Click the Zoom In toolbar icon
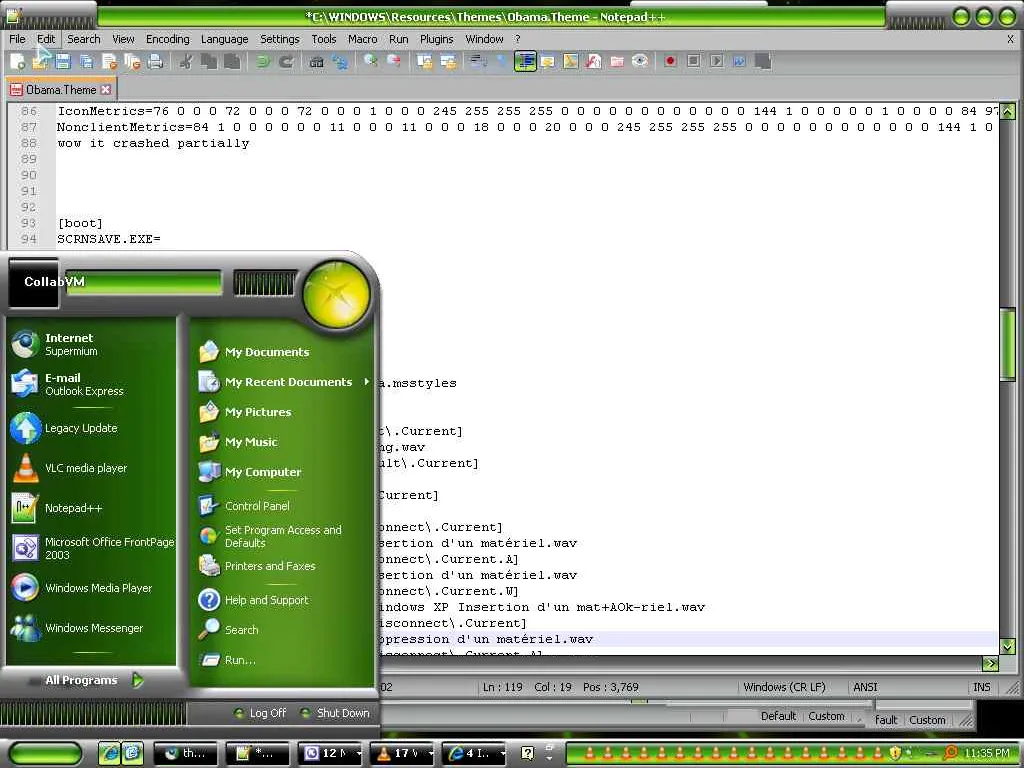The image size is (1024, 768). (371, 61)
